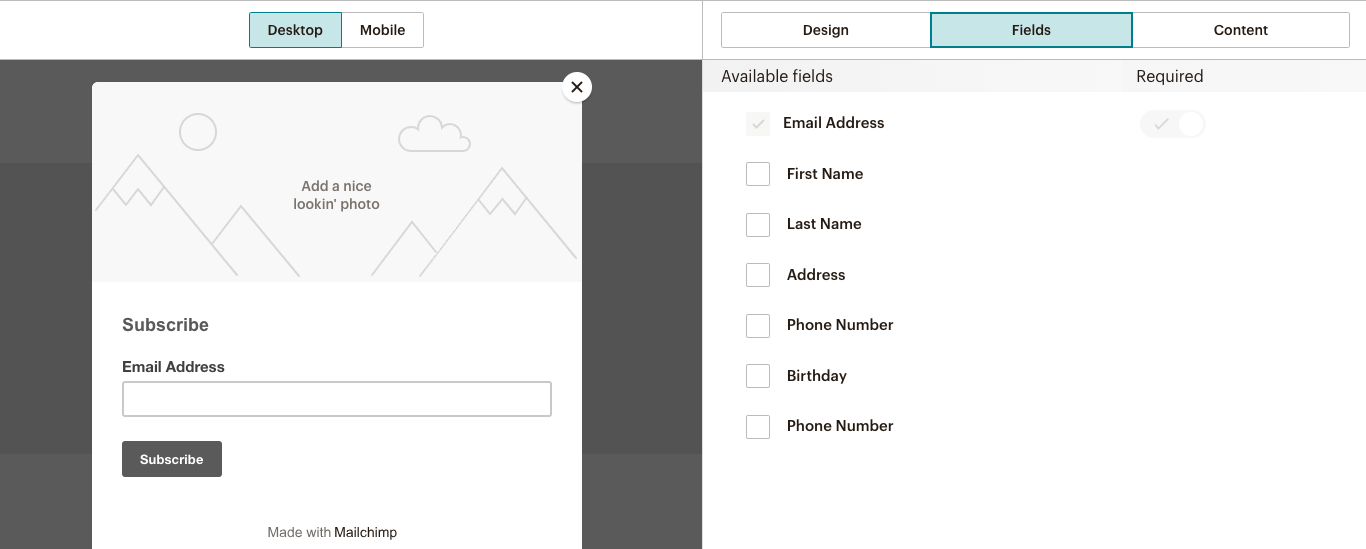Screen dimensions: 1366x549
Task: Click the photo placeholder image area
Action: pos(337,182)
